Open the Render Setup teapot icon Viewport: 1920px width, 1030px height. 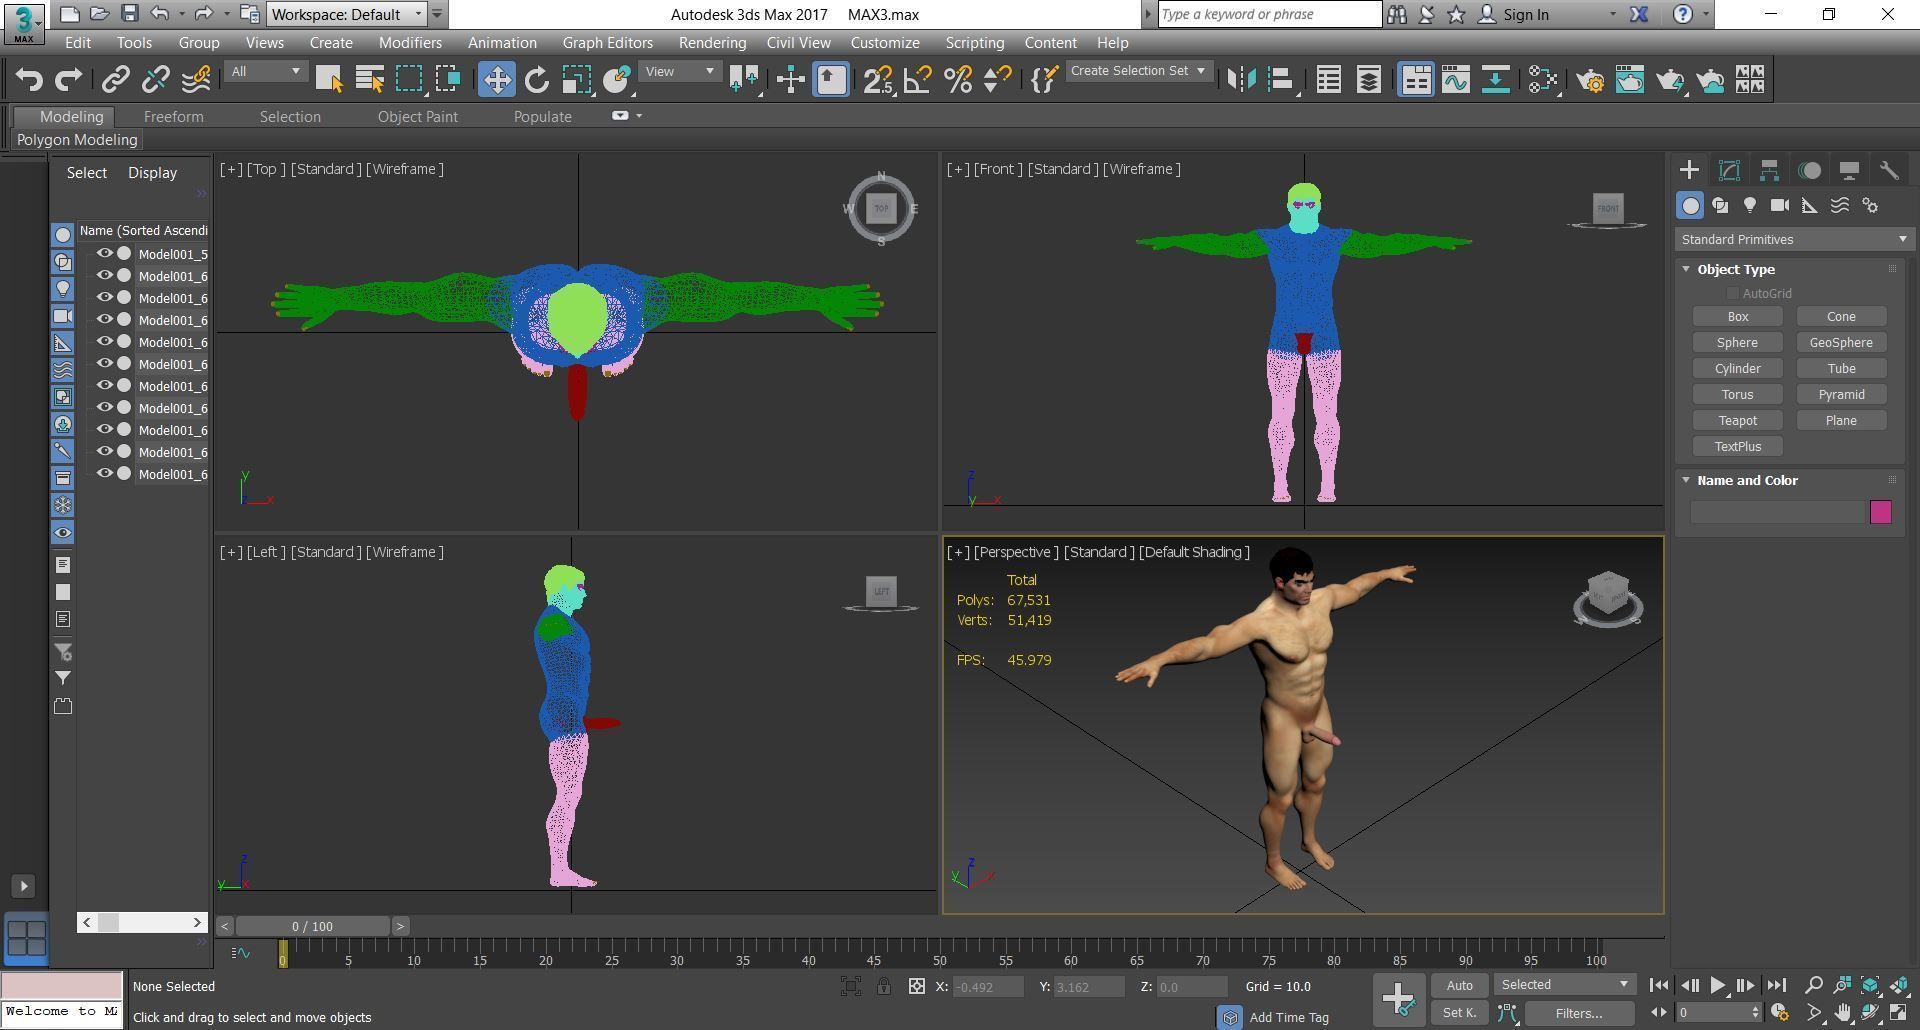pos(1590,80)
